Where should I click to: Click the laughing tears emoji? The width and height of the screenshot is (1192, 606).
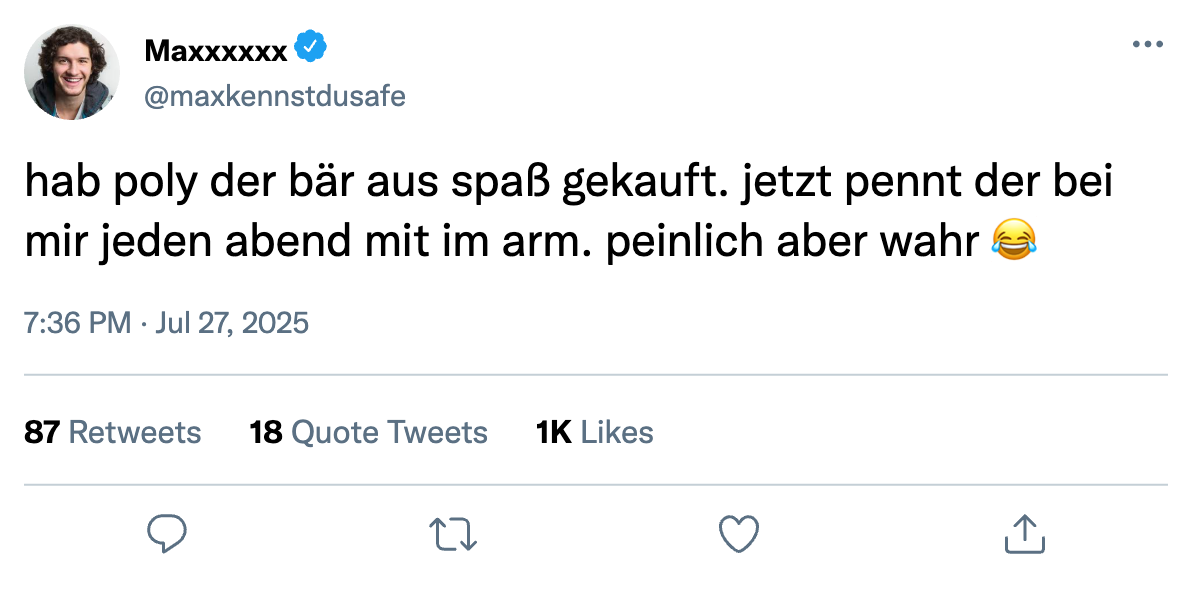(1015, 240)
